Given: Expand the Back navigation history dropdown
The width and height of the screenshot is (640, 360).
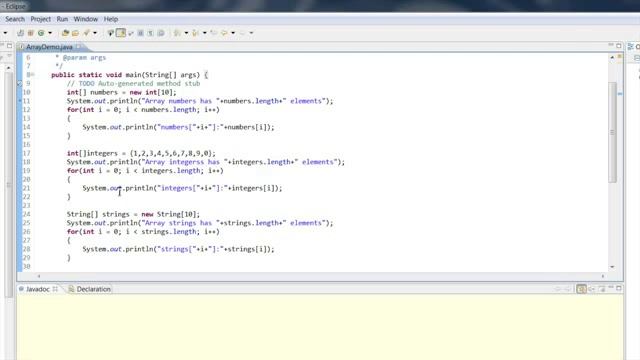Looking at the screenshot, I should (233, 33).
